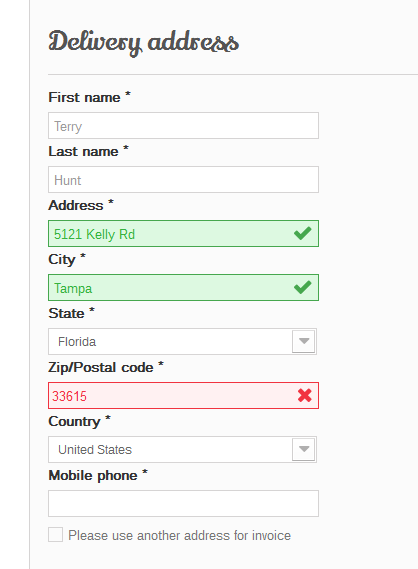The width and height of the screenshot is (418, 569).
Task: Click the green checkmark in City field
Action: 303,287
